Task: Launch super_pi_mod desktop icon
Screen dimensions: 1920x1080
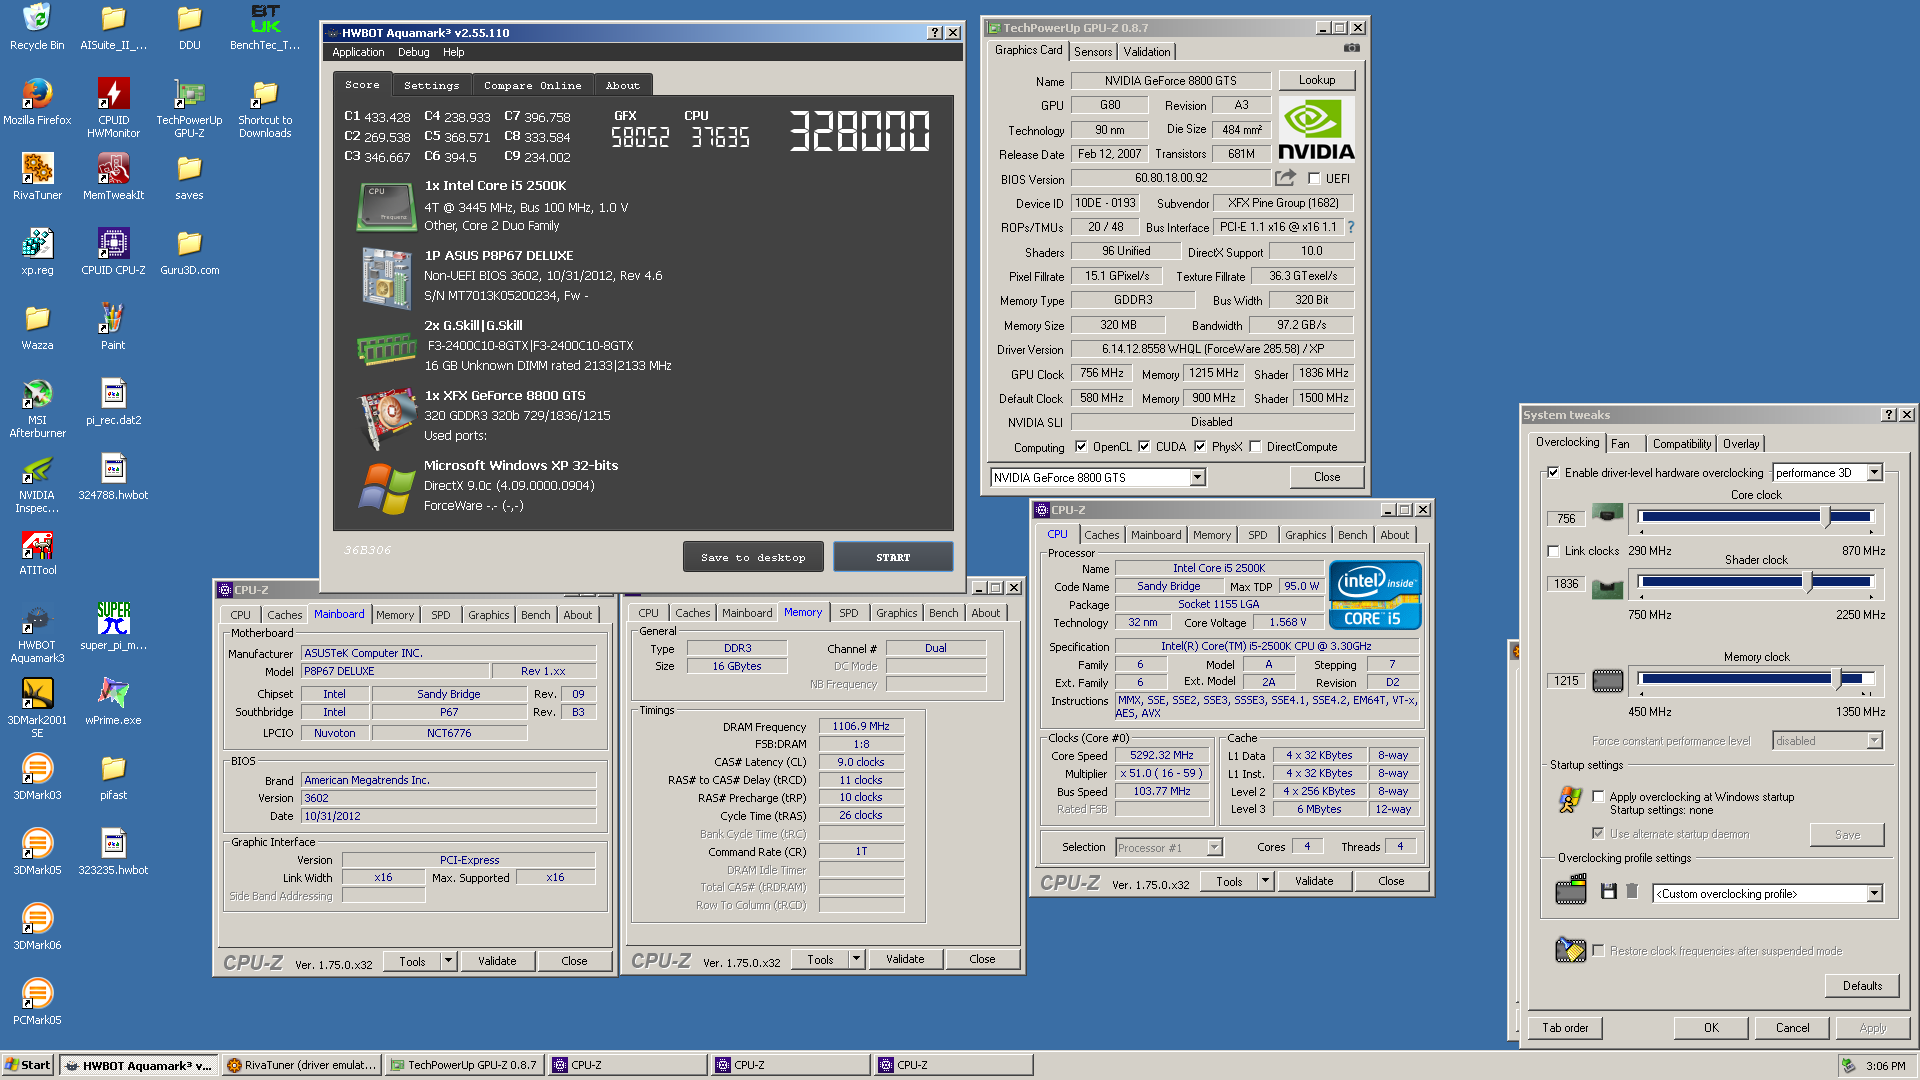Action: 113,627
